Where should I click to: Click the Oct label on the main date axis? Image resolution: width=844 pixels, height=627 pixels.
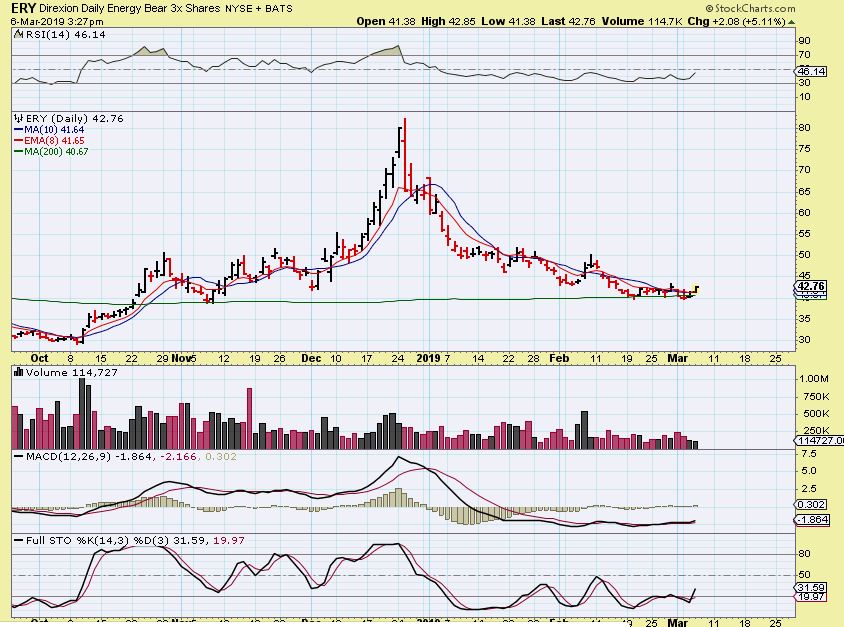click(39, 358)
